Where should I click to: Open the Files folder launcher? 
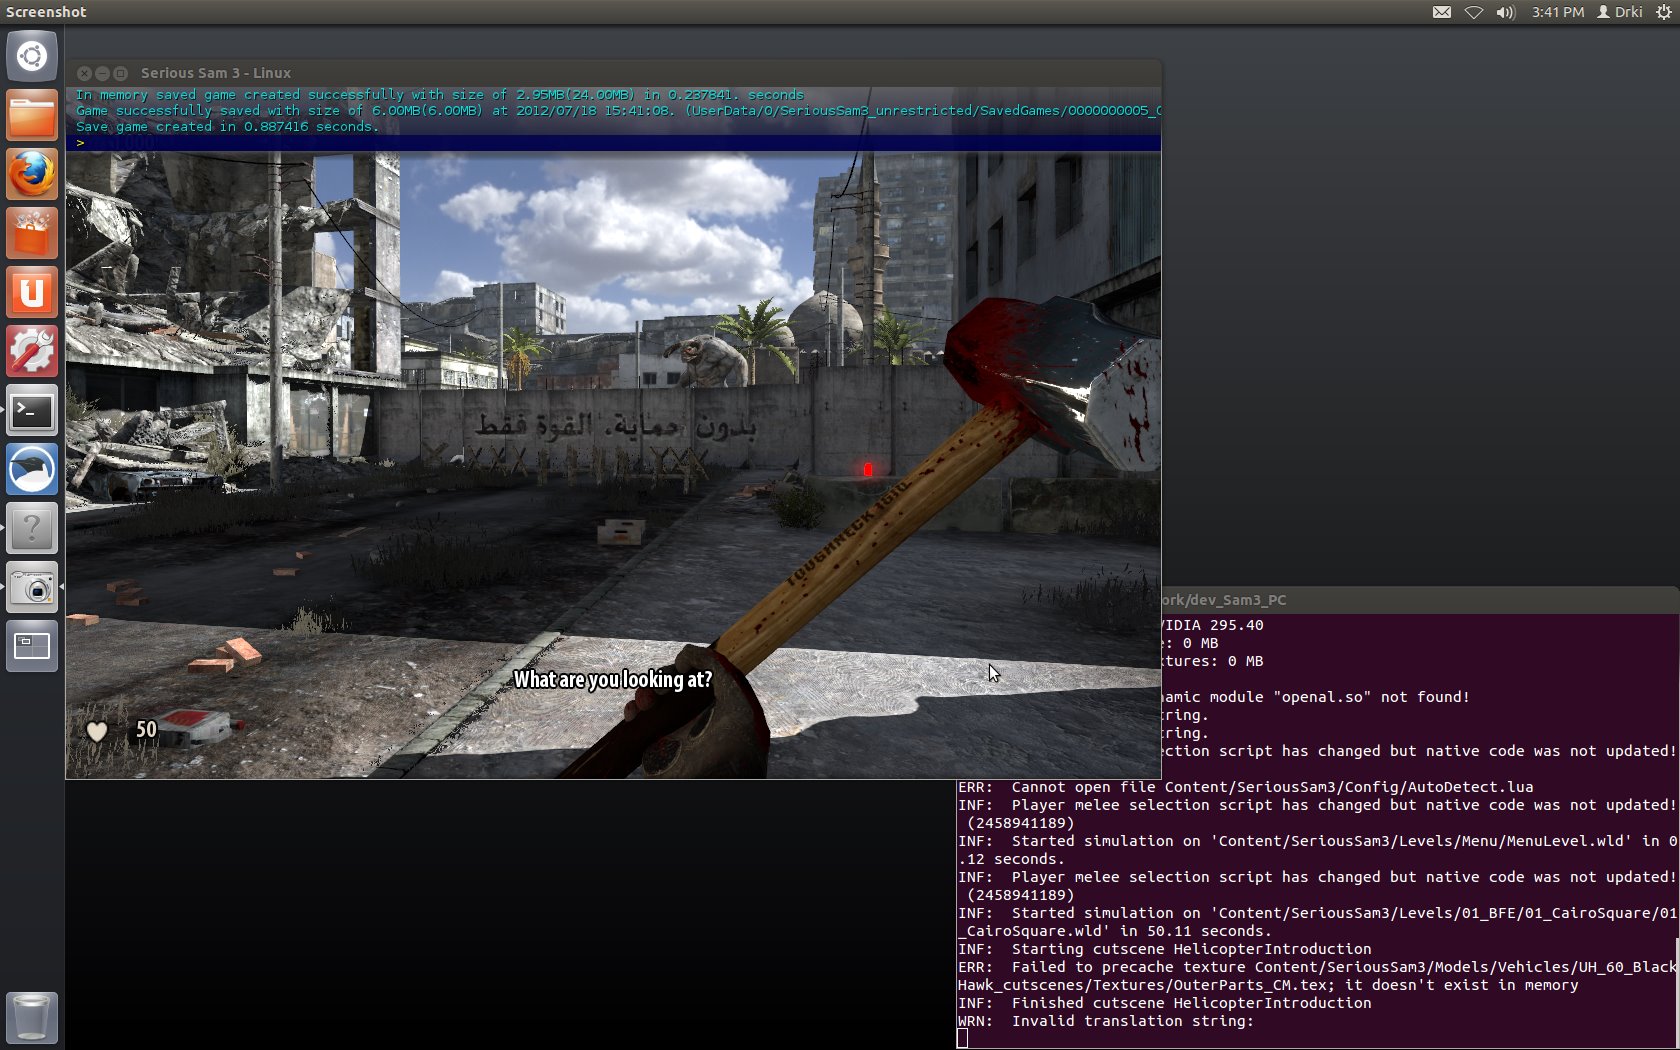[32, 116]
